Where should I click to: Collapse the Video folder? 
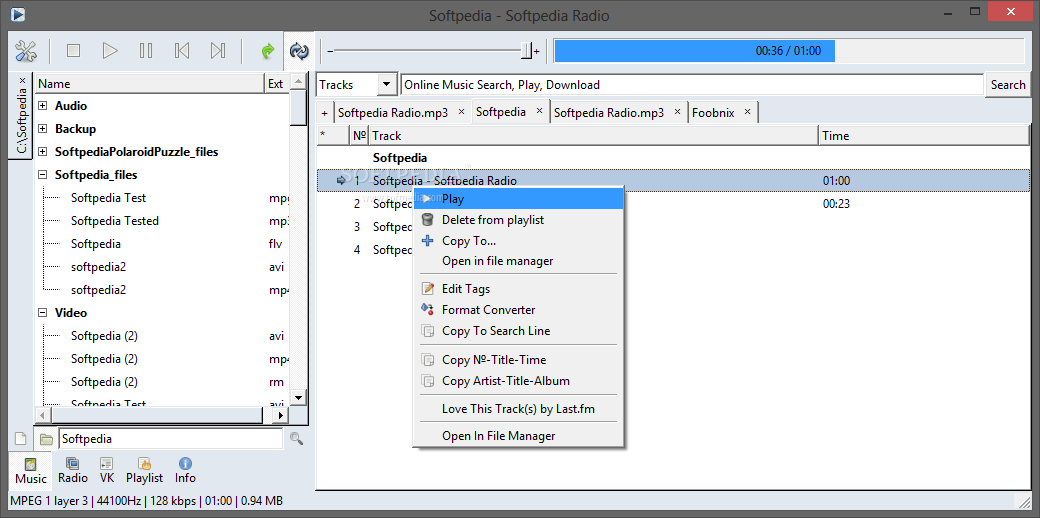pos(43,313)
